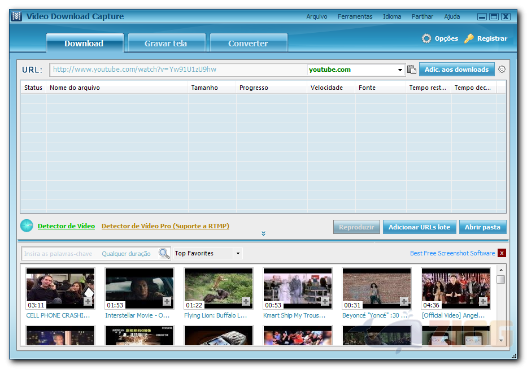527x369 pixels.
Task: Click the URL input field
Action: tap(178, 70)
